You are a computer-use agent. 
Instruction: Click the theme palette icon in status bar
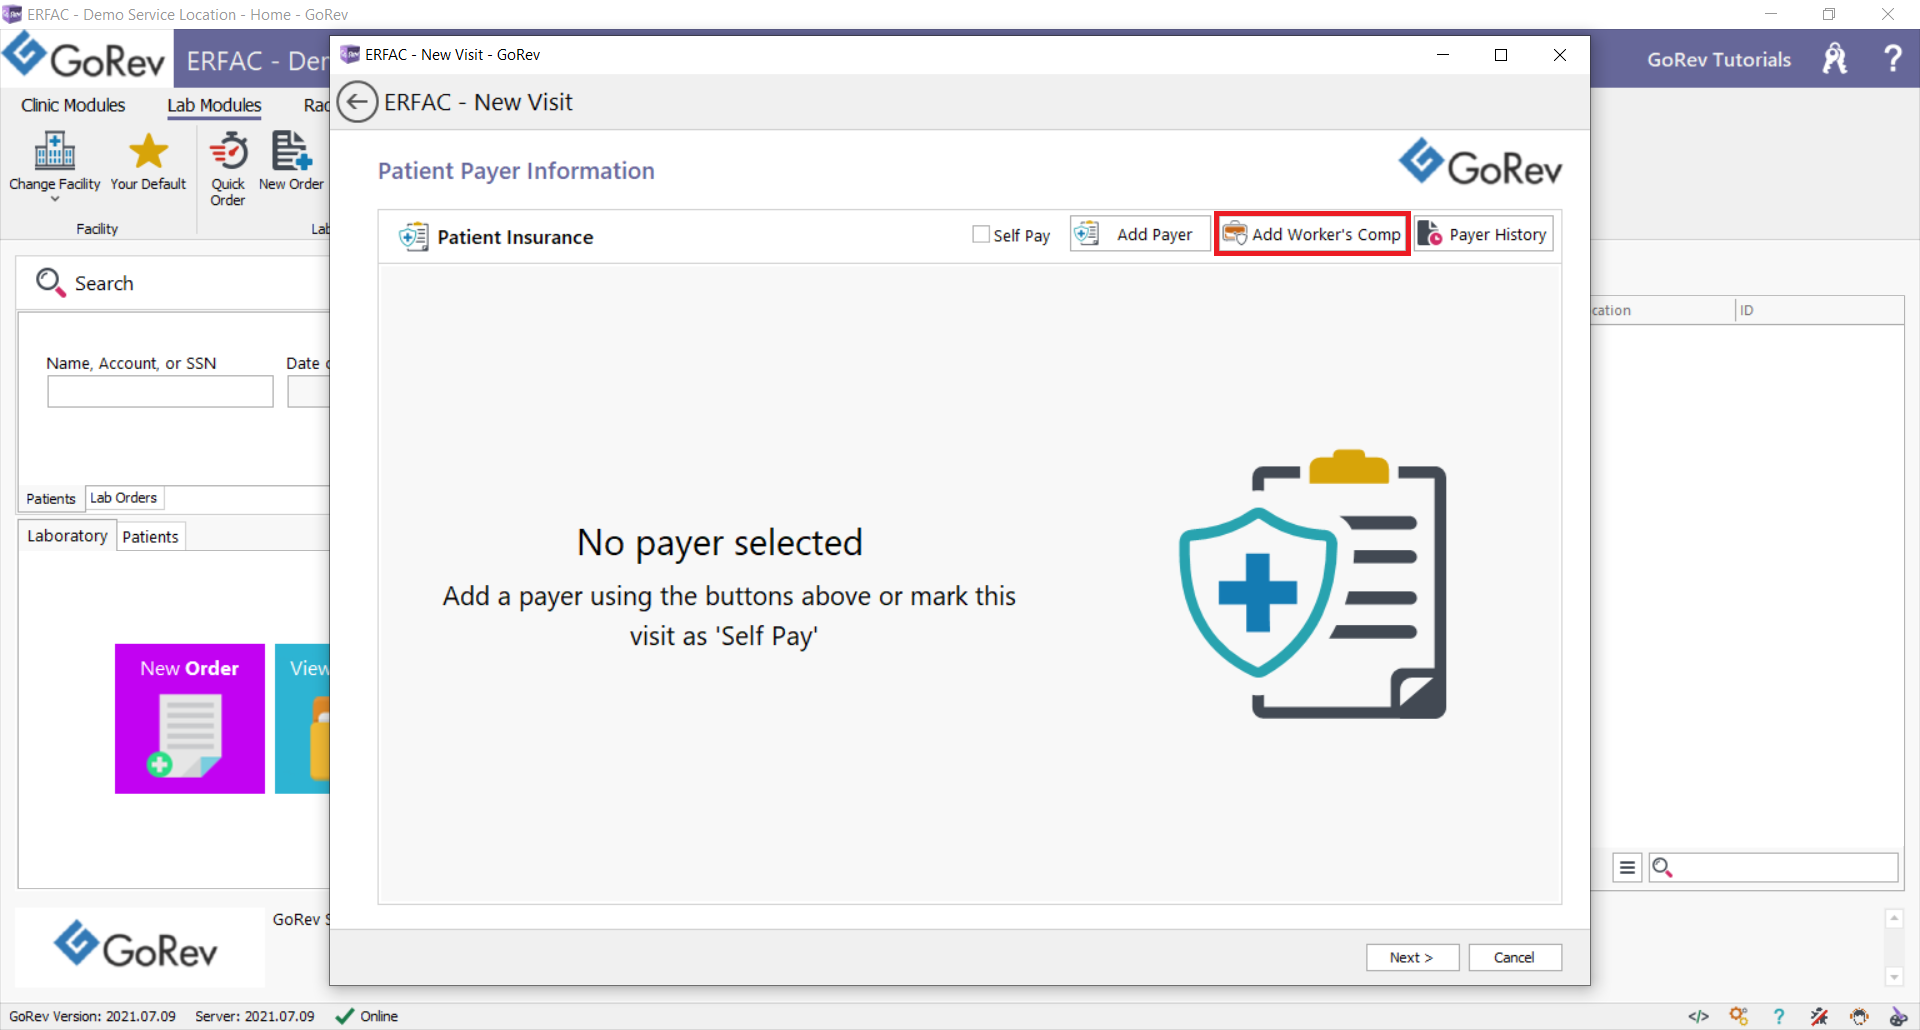coord(1899,1016)
